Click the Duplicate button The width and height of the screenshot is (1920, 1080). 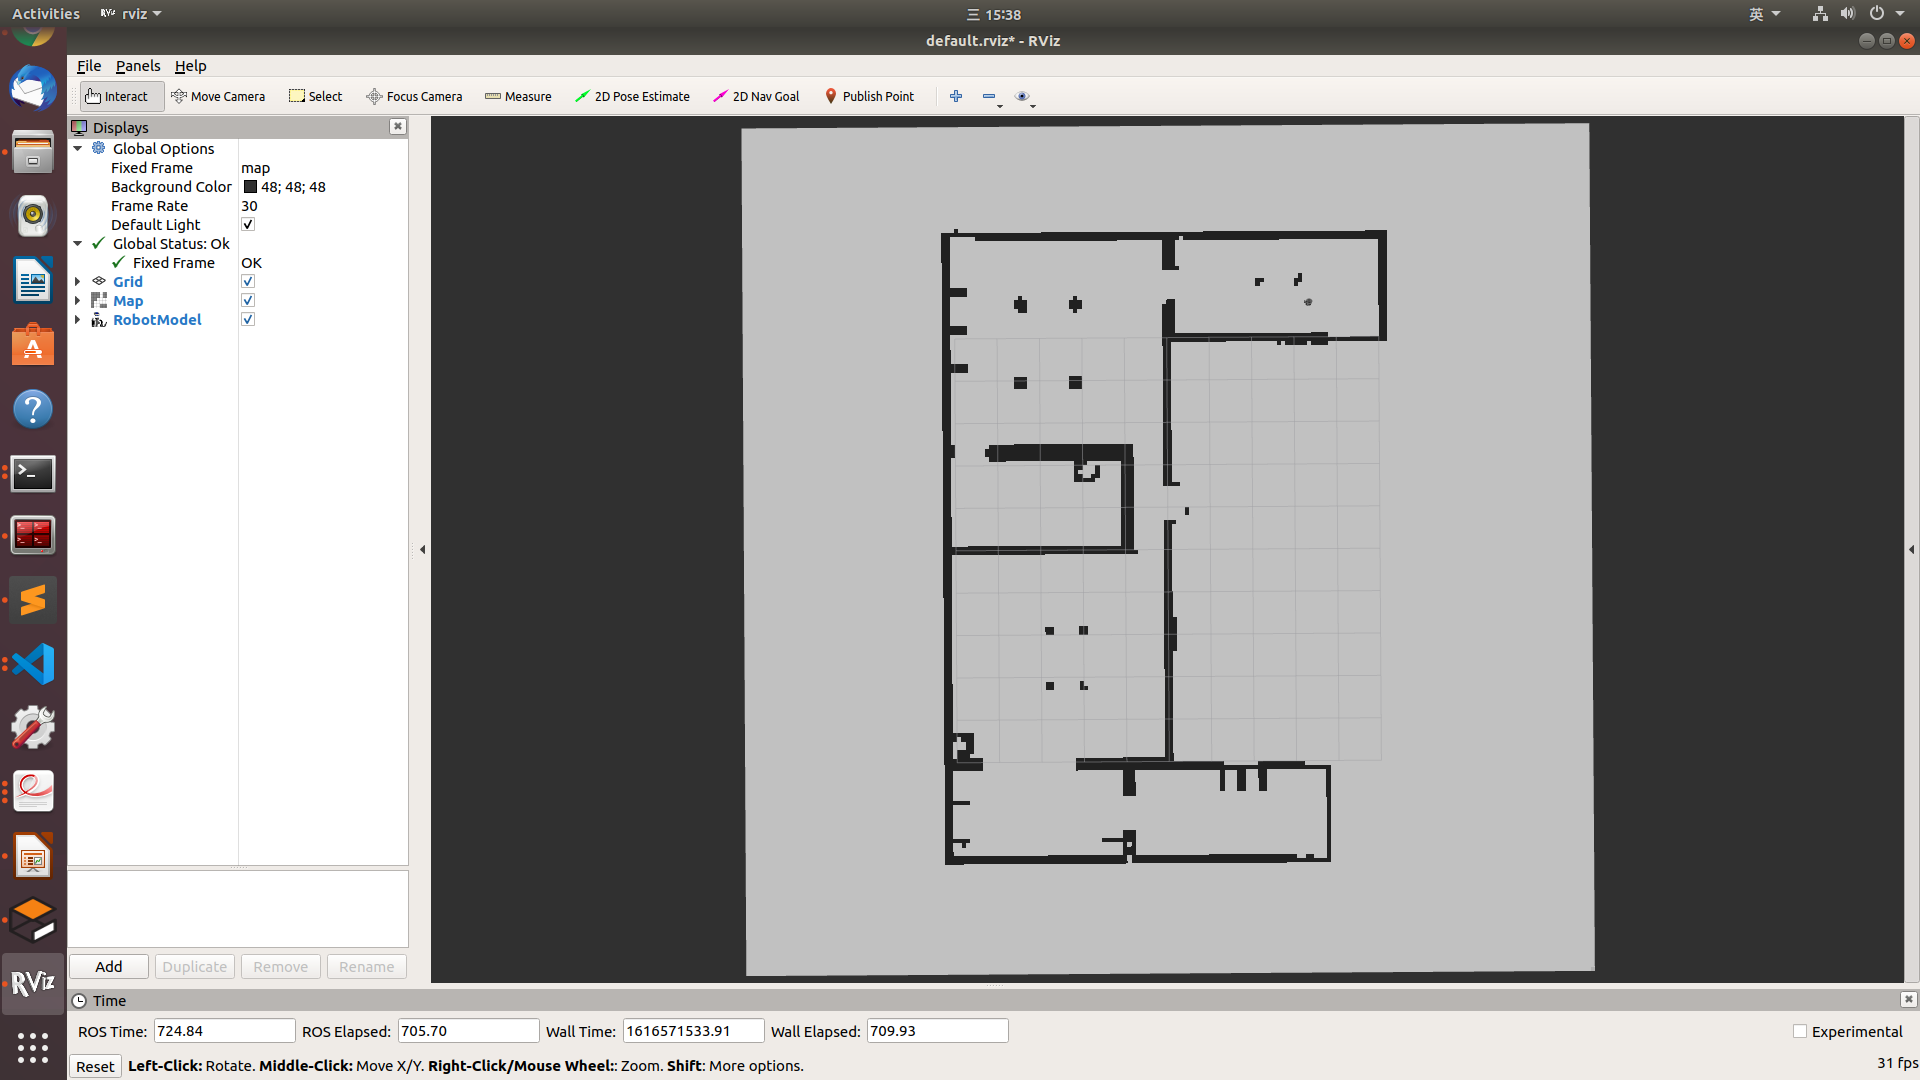(195, 966)
